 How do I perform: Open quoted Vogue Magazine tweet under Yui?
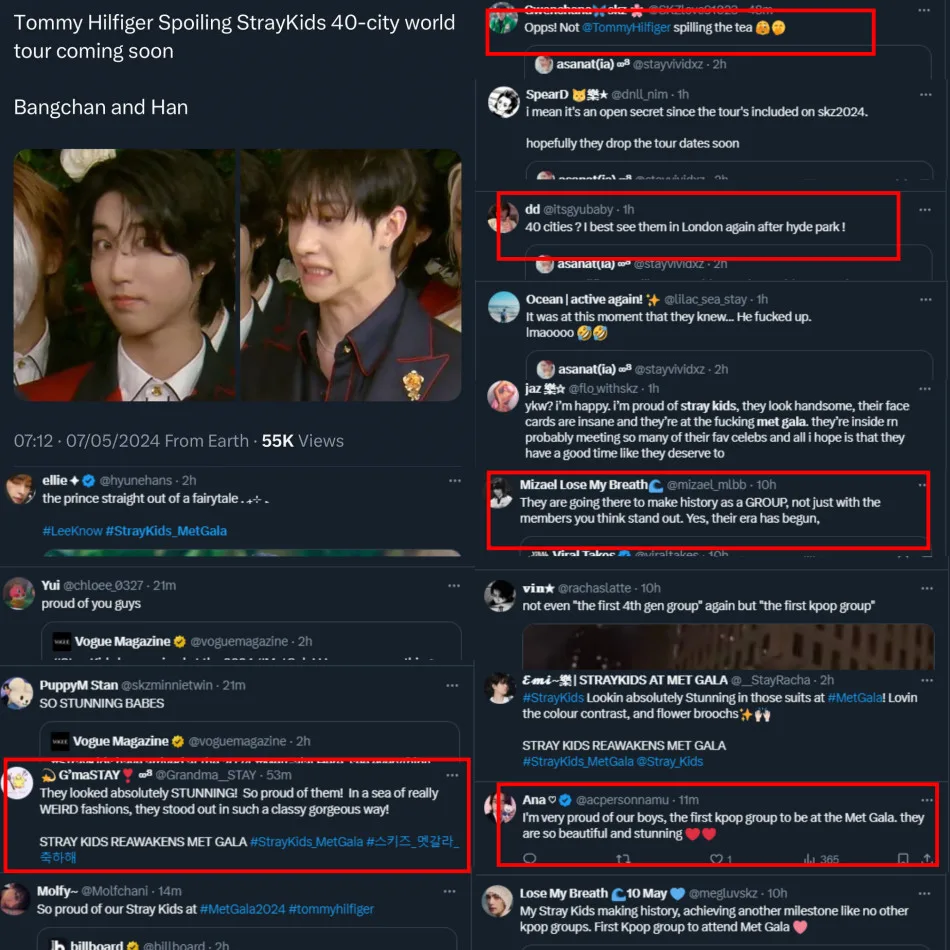click(x=251, y=641)
